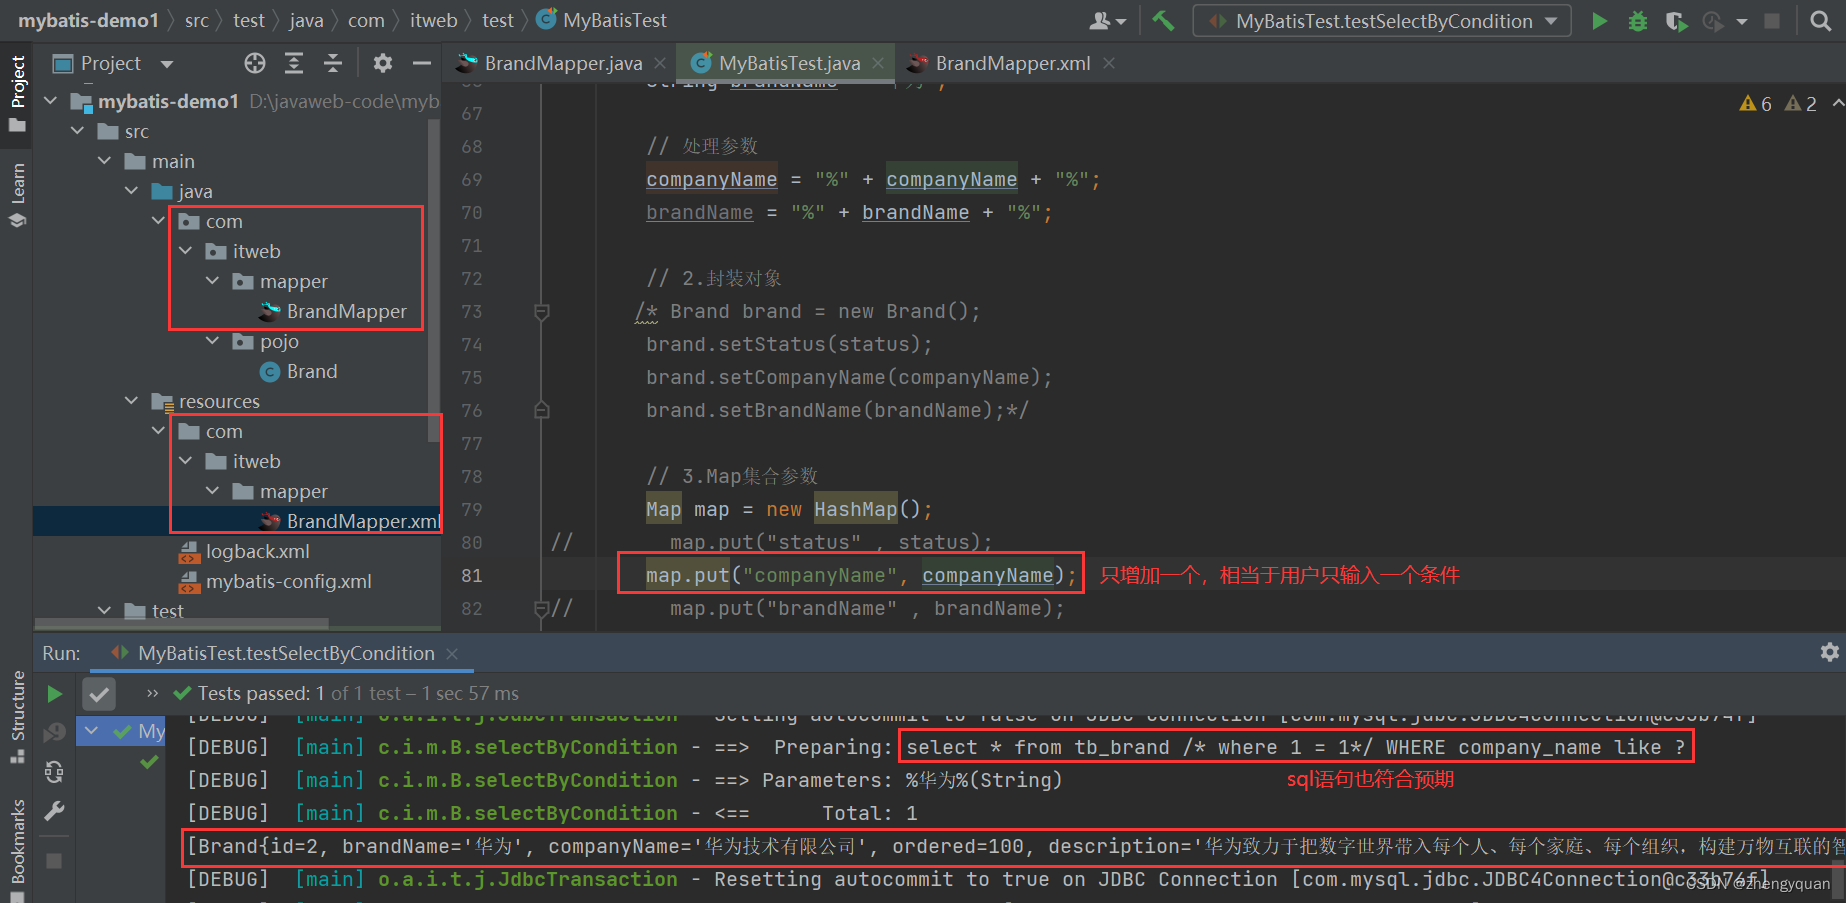Start debugging with the bug icon
Viewport: 1846px width, 903px height.
pos(1638,21)
